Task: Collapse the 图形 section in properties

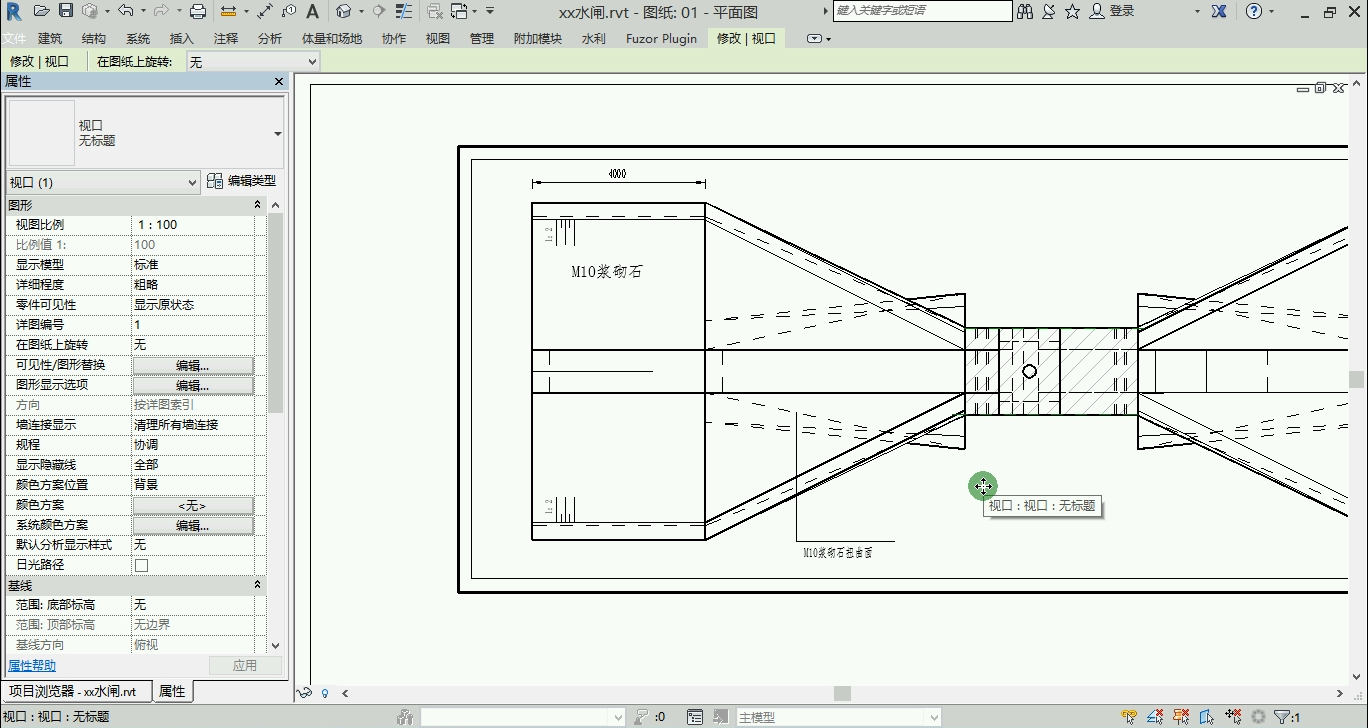Action: pos(257,205)
